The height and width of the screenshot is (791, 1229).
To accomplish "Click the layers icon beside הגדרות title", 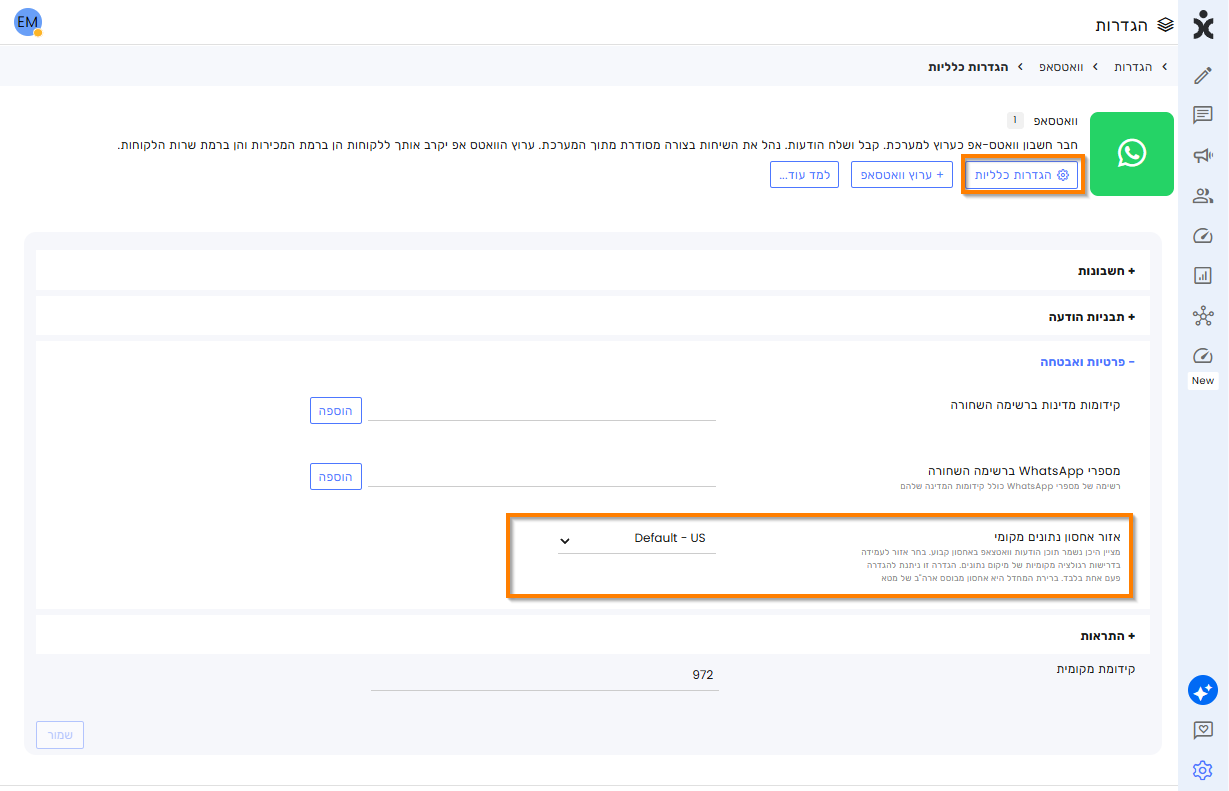I will (x=1165, y=24).
